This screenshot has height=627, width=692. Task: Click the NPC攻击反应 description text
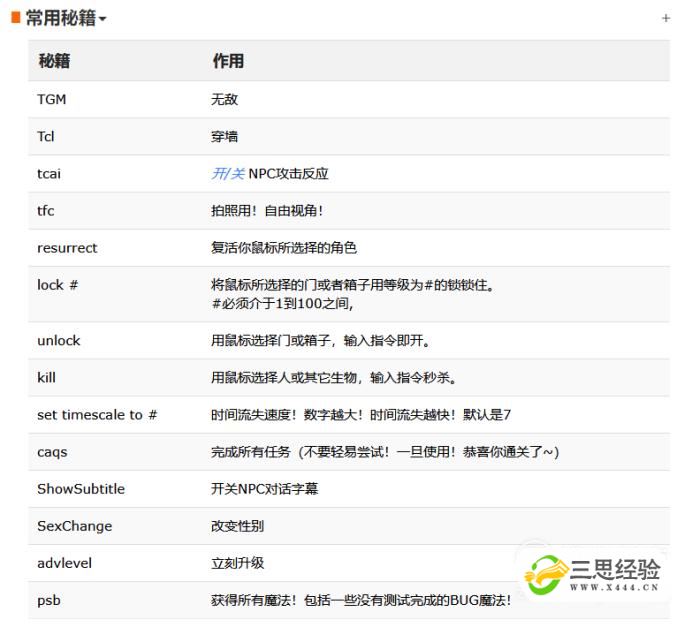(x=288, y=173)
